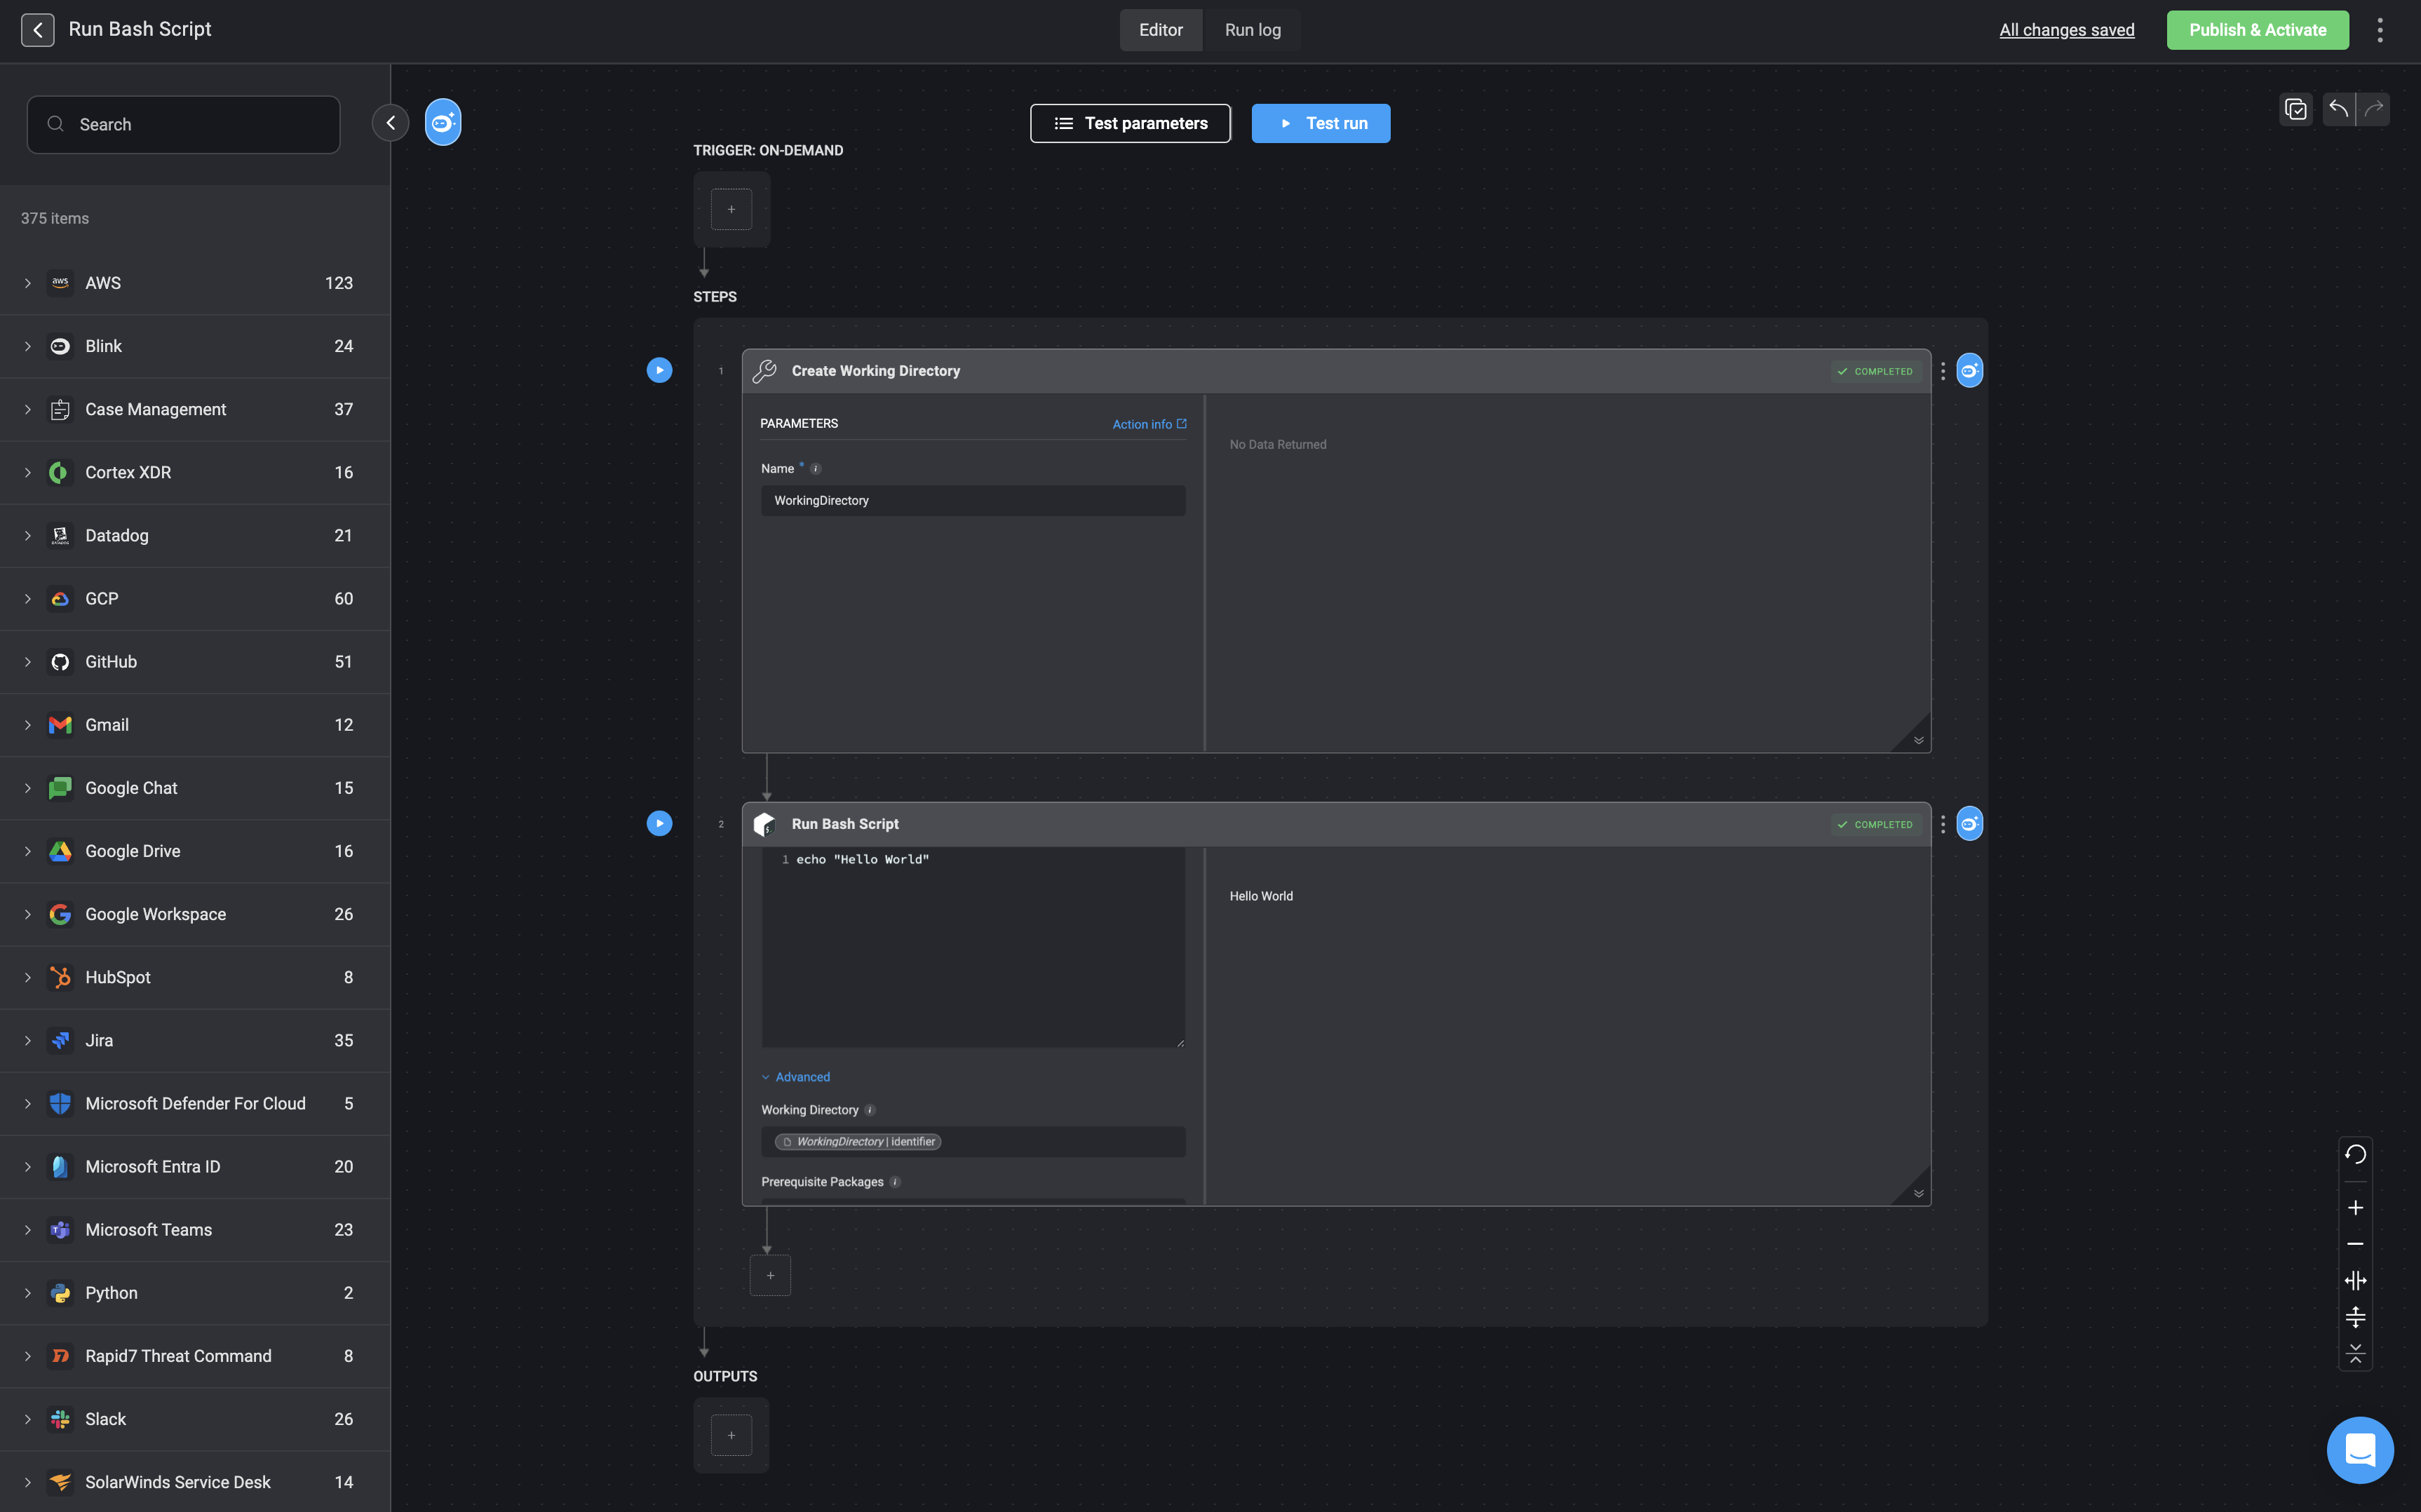The height and width of the screenshot is (1512, 2421).
Task: Open the Blink copilot assistant at canvas top
Action: click(443, 122)
